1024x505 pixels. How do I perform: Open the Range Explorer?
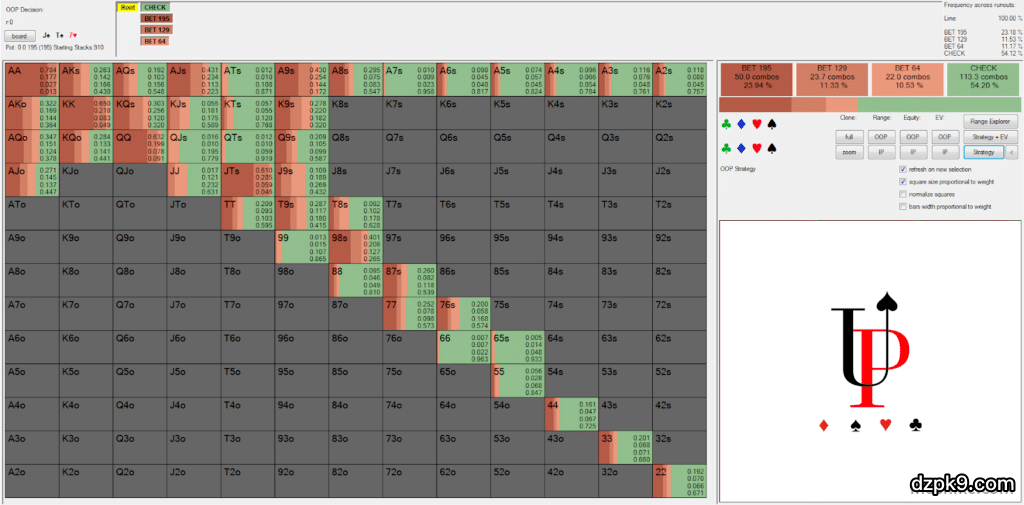coord(983,121)
